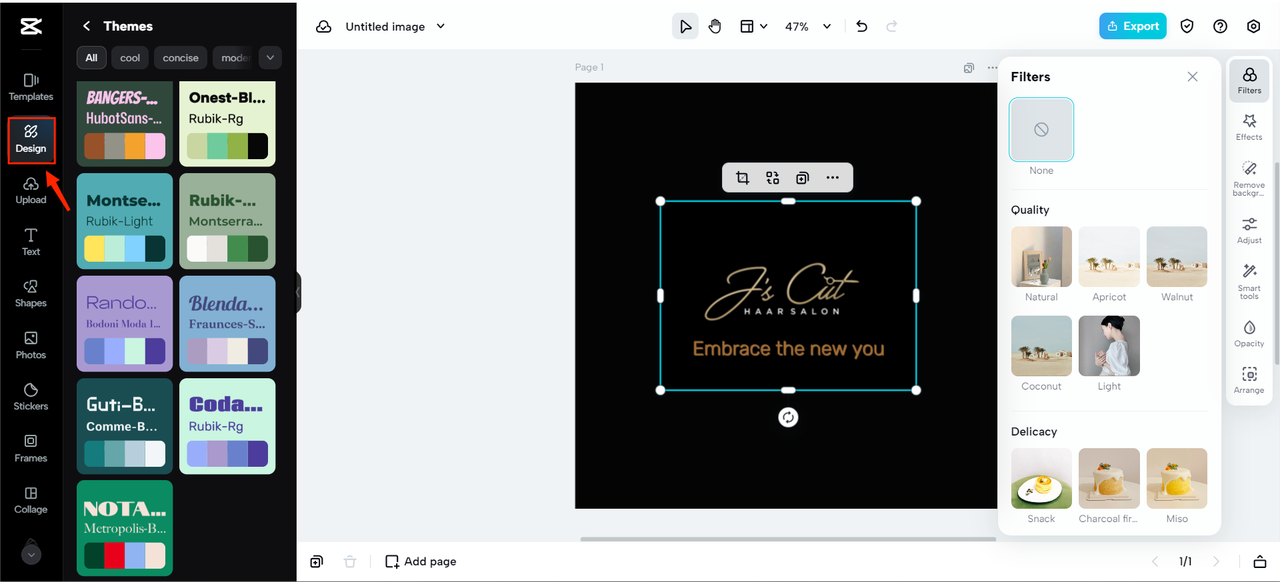Crop the selected image
1280x582 pixels.
(742, 178)
